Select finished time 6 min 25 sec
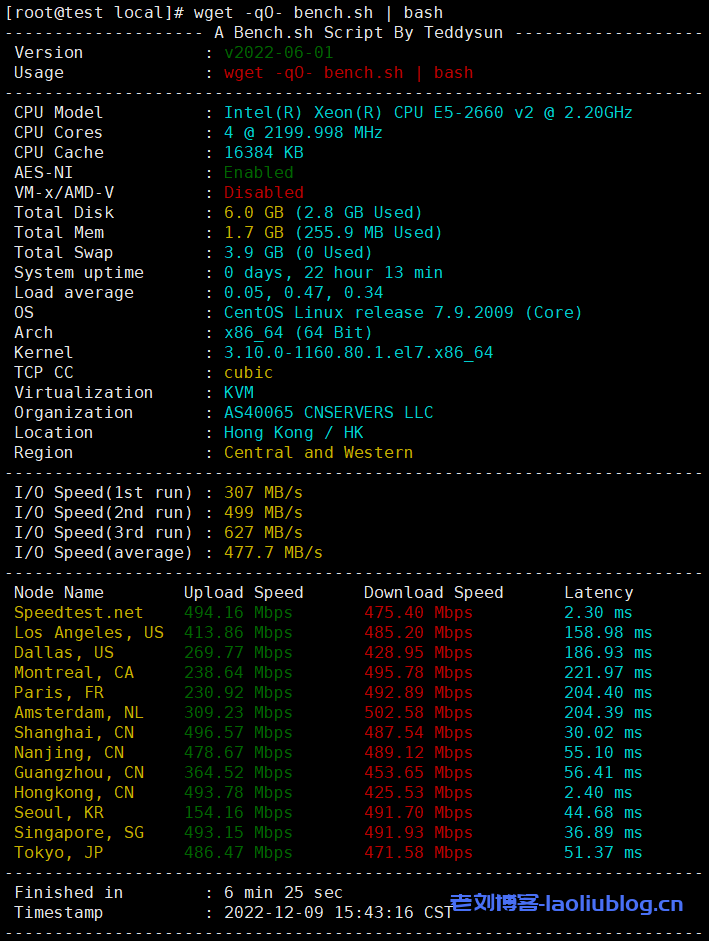This screenshot has width=709, height=941. point(283,893)
